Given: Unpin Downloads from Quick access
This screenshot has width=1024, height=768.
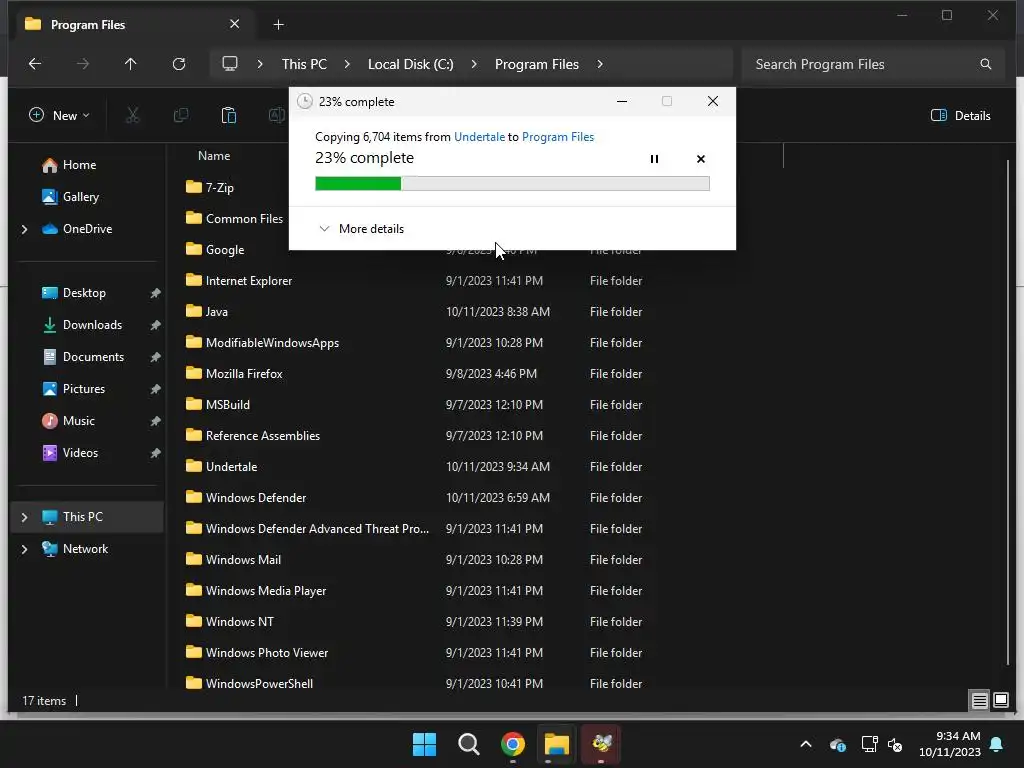Looking at the screenshot, I should (155, 325).
